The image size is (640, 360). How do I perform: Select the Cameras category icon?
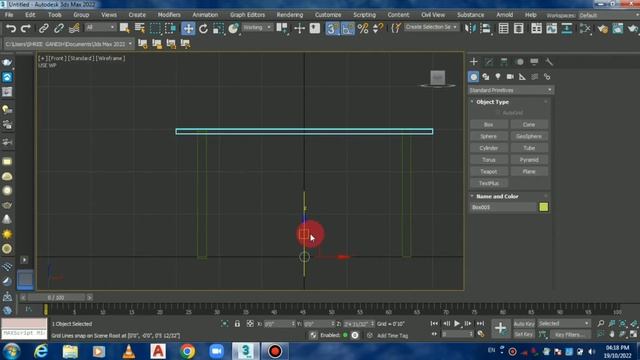(510, 77)
